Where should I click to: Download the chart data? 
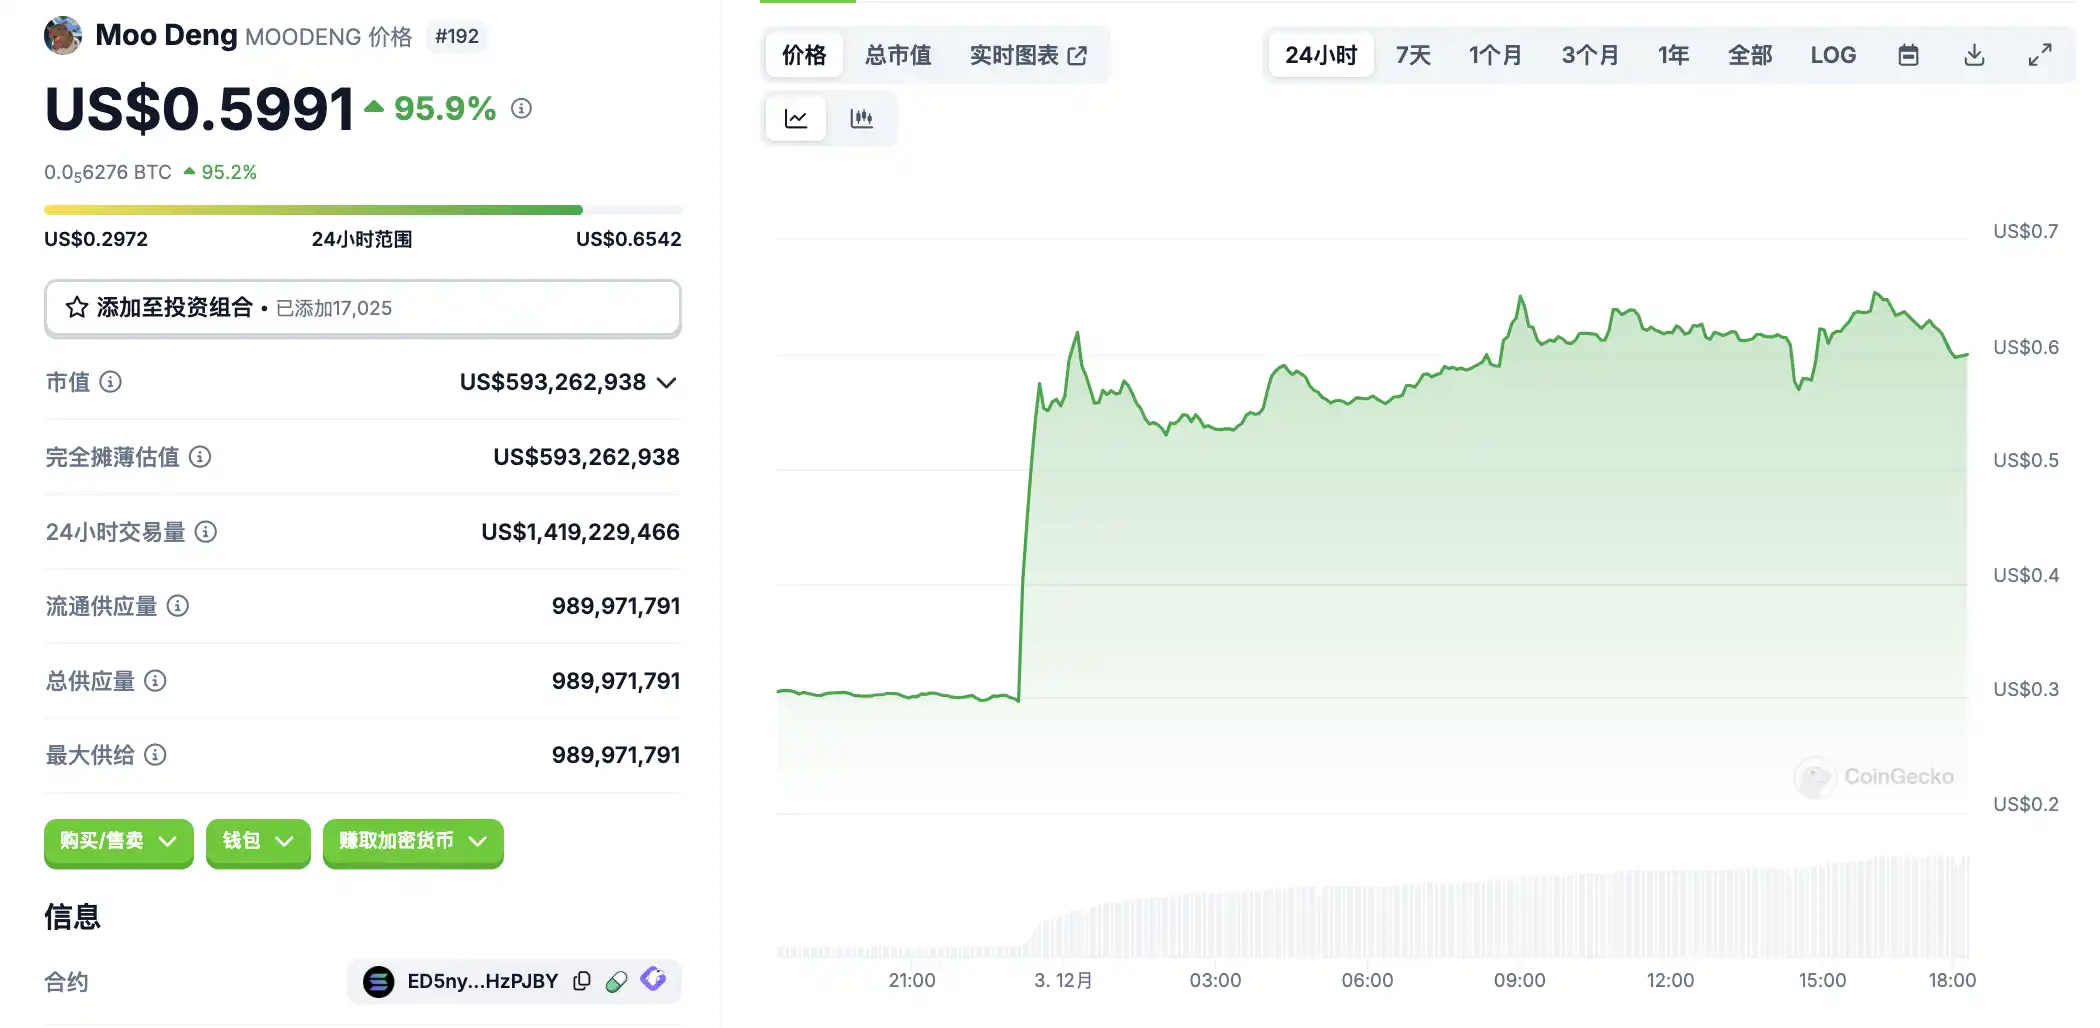click(x=1974, y=55)
